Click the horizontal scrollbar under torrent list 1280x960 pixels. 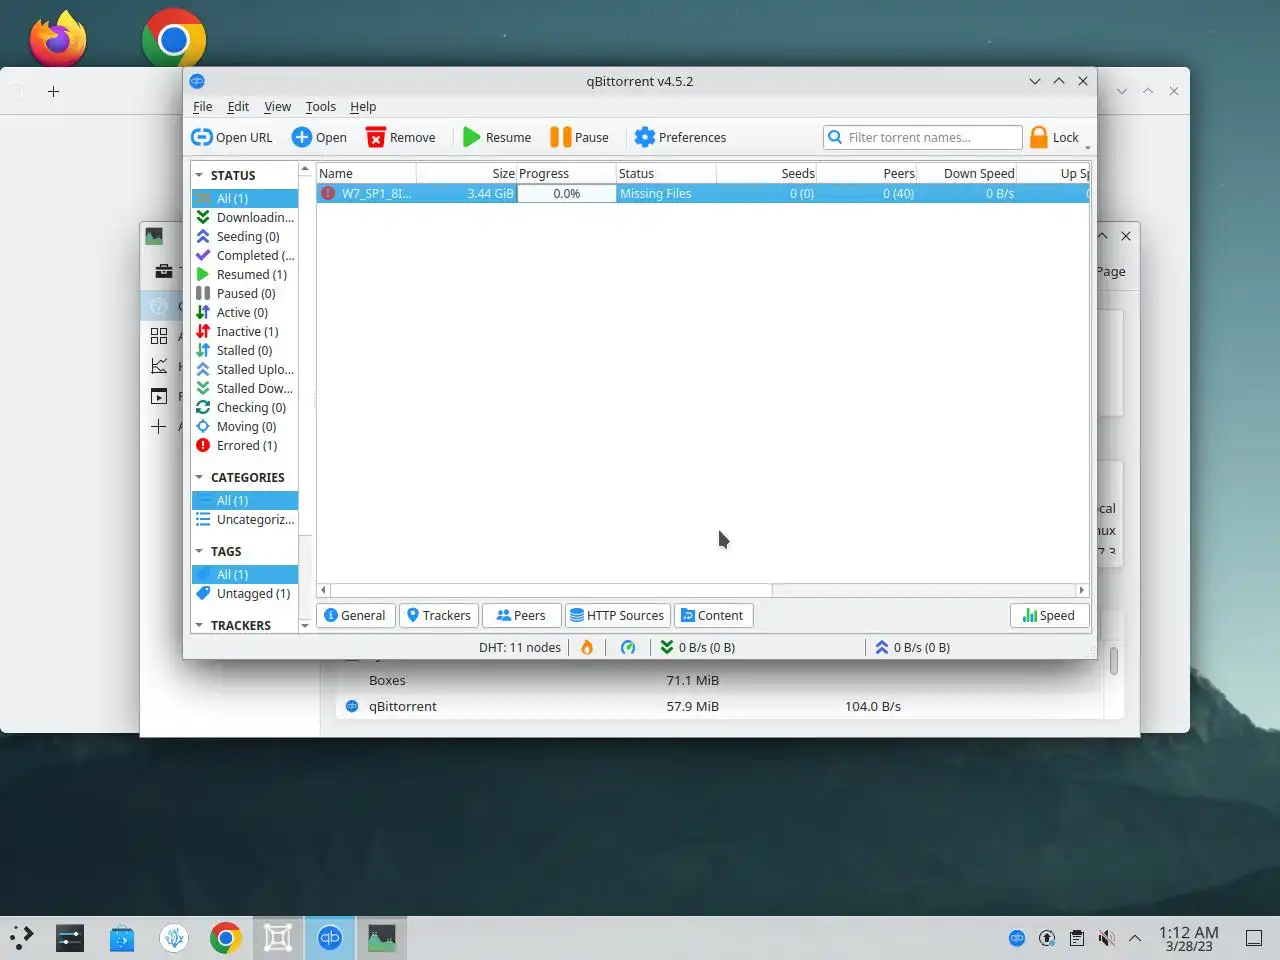click(551, 590)
